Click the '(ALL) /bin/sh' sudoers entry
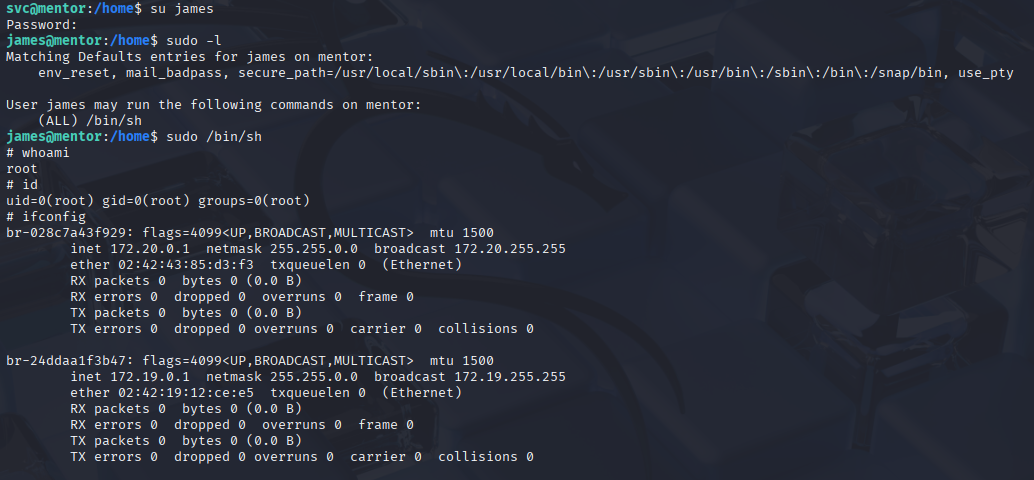The height and width of the screenshot is (480, 1034). pyautogui.click(x=90, y=121)
